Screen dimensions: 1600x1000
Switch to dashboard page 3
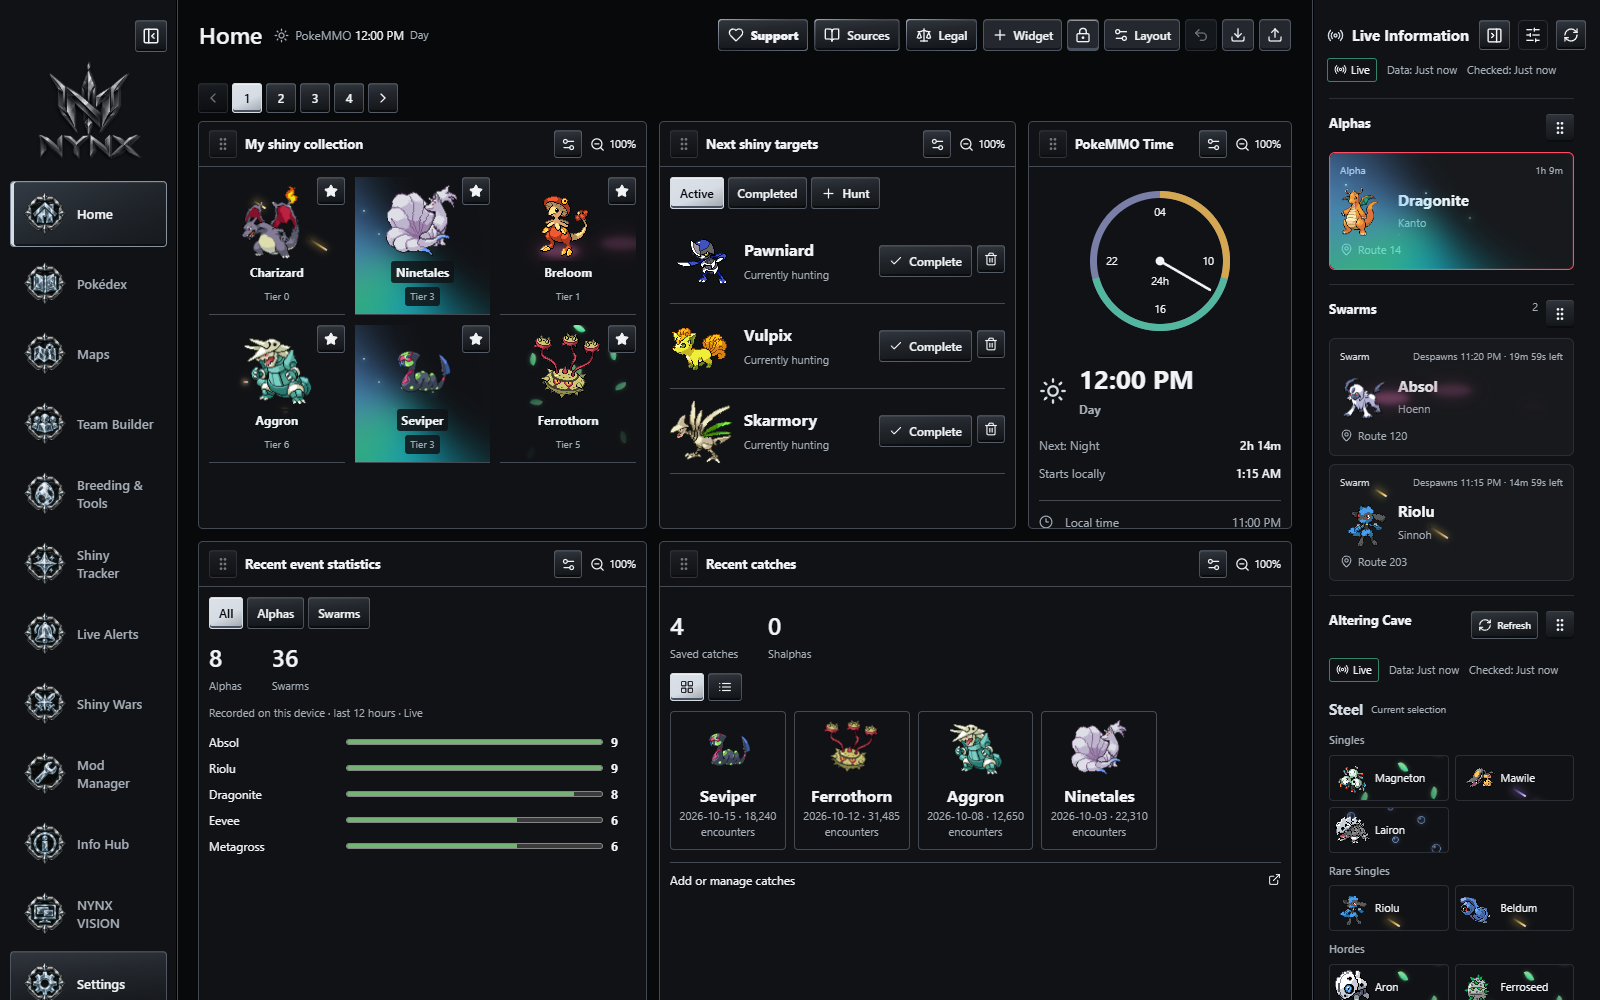coord(315,98)
